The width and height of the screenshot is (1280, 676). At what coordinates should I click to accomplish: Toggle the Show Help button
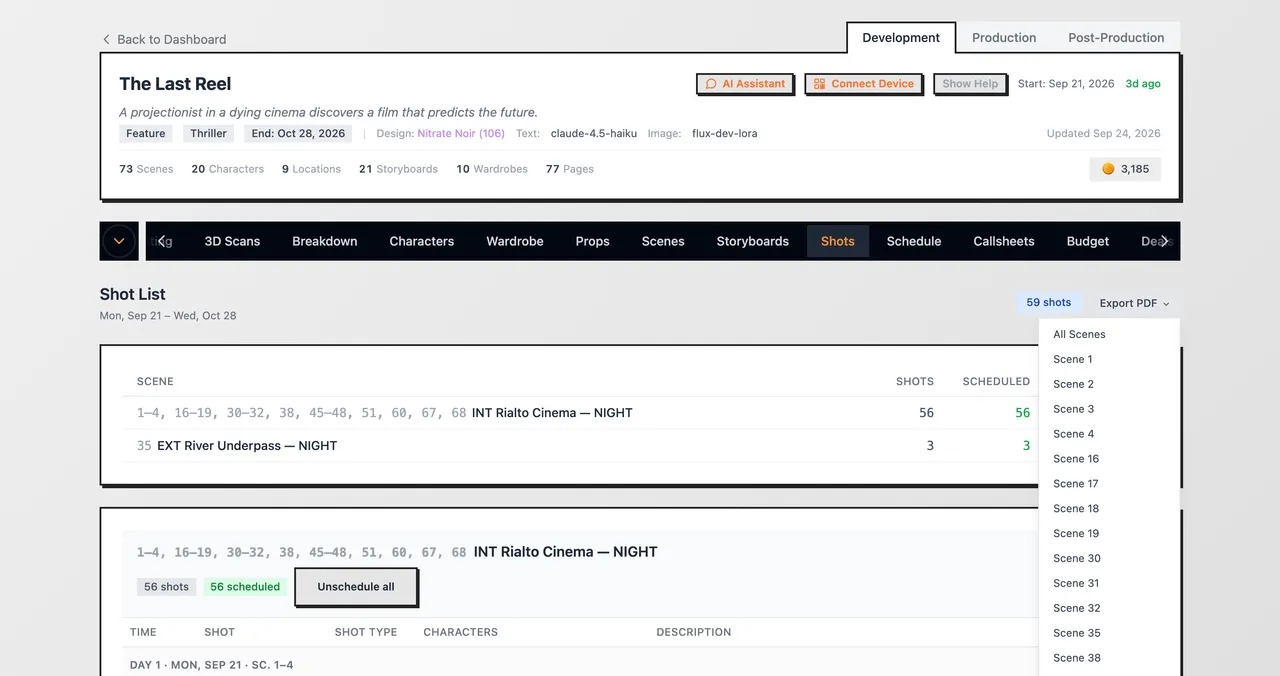[970, 84]
